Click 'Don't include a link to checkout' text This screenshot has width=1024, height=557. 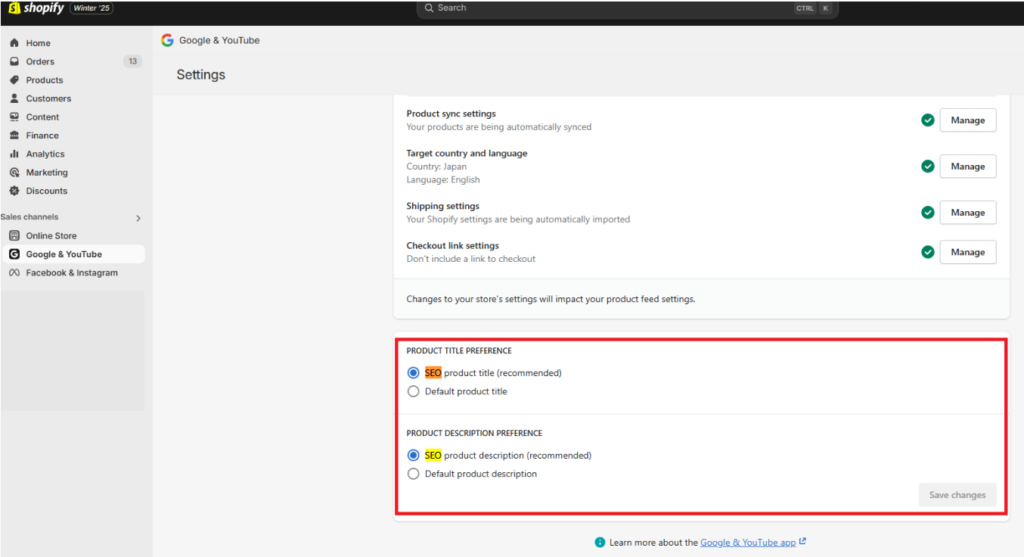click(471, 259)
